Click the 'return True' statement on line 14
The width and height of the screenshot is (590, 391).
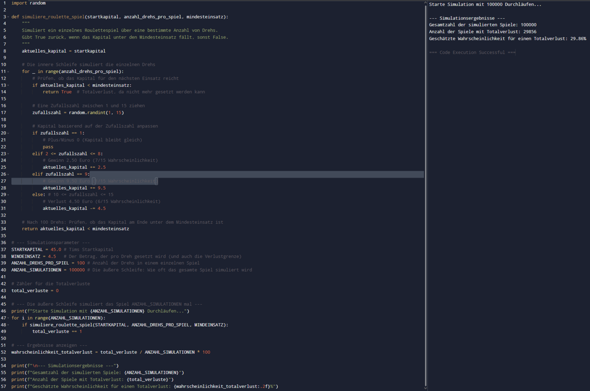point(57,92)
